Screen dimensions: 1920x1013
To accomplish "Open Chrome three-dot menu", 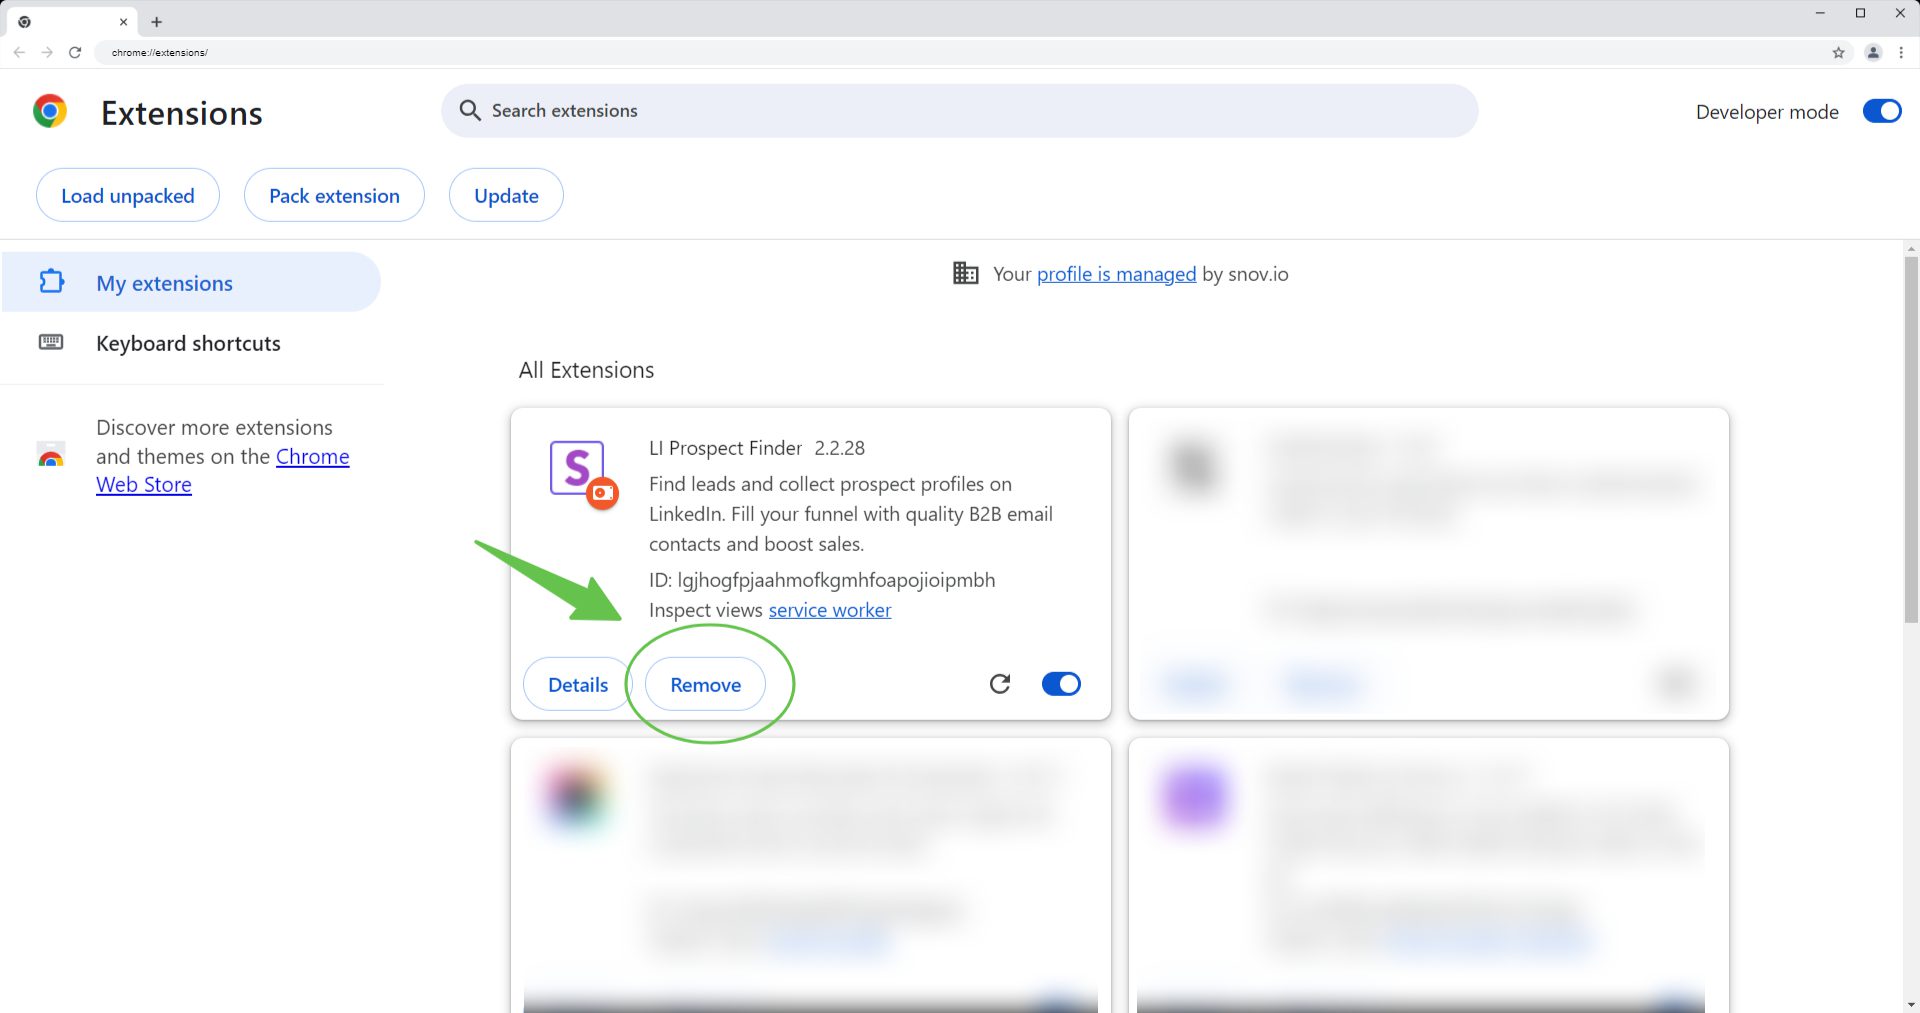I will point(1901,52).
